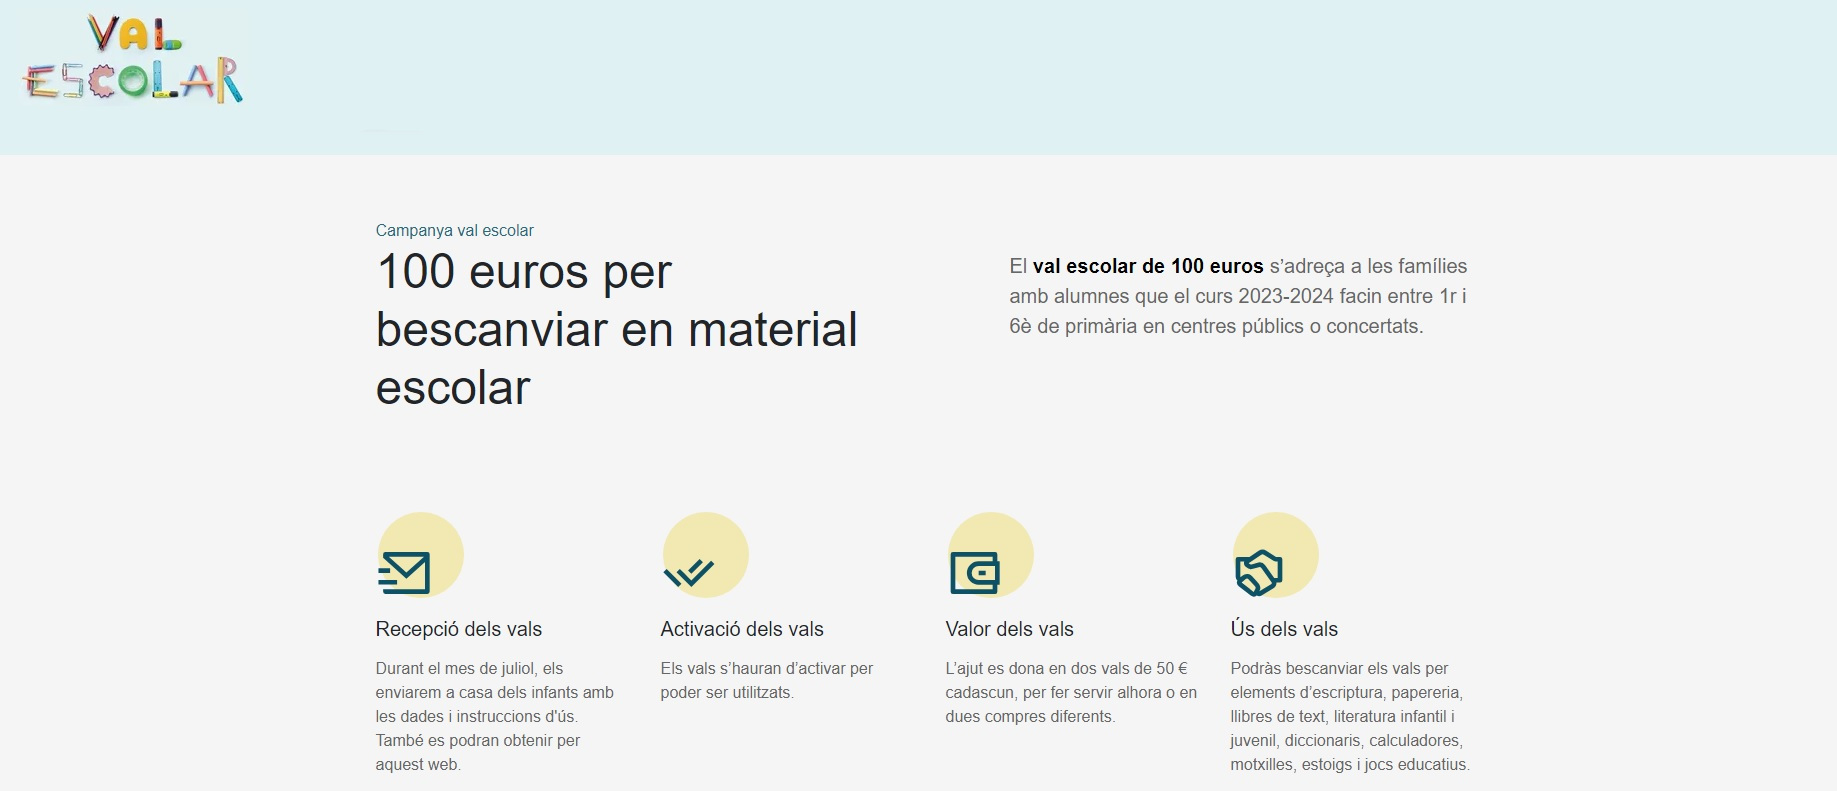This screenshot has width=1837, height=791.
Task: Click the wallet icon above Valor dels vals
Action: click(x=975, y=572)
